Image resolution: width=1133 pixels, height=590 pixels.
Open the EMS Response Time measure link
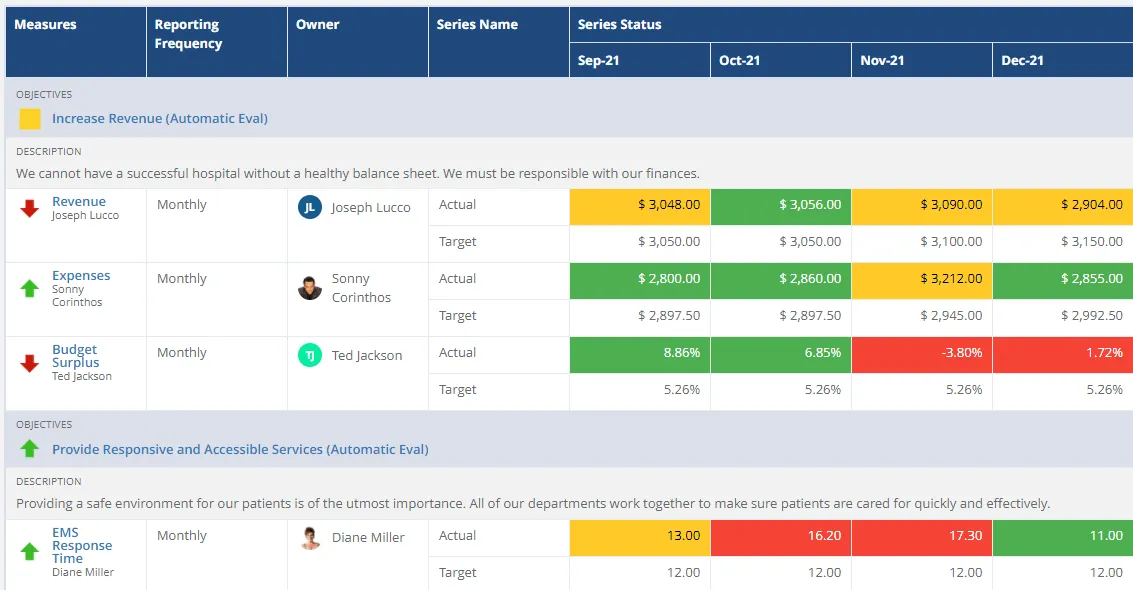82,545
